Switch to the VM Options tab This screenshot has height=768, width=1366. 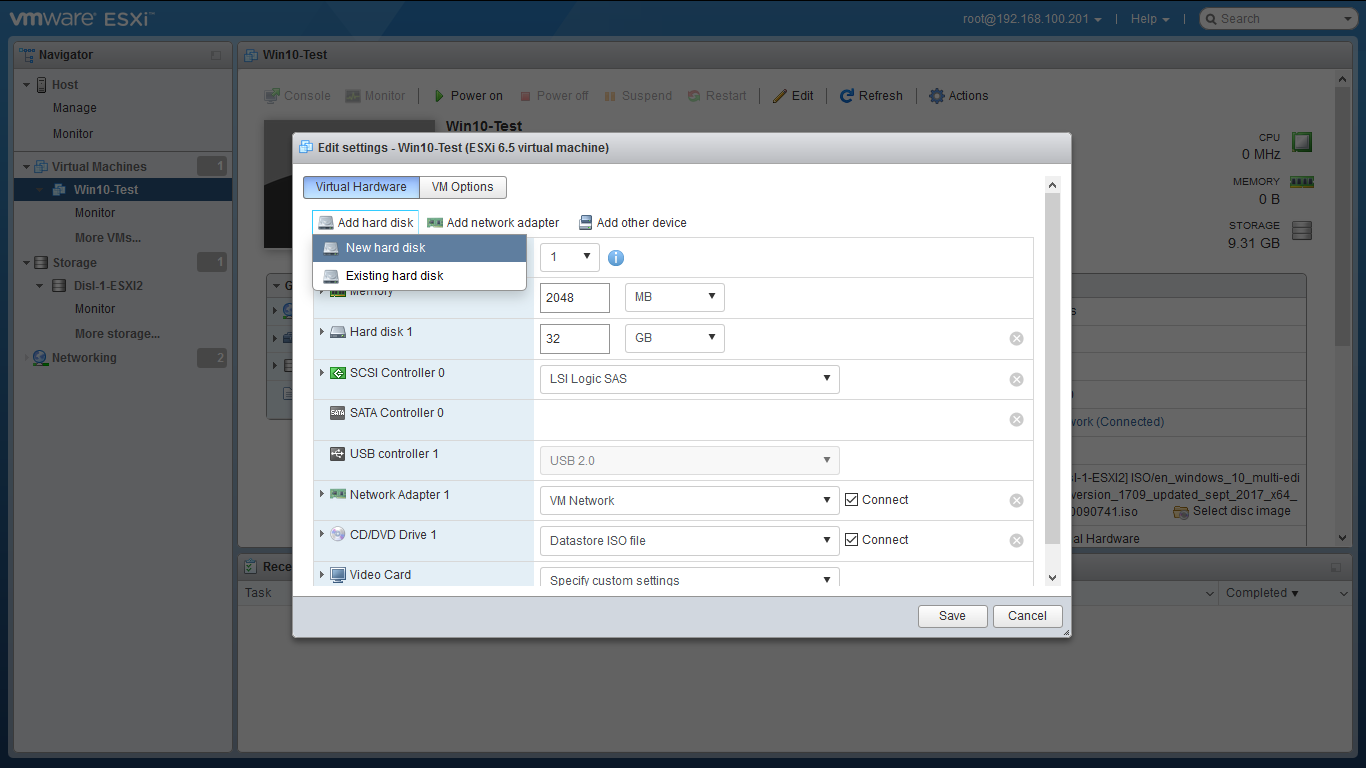pos(462,187)
